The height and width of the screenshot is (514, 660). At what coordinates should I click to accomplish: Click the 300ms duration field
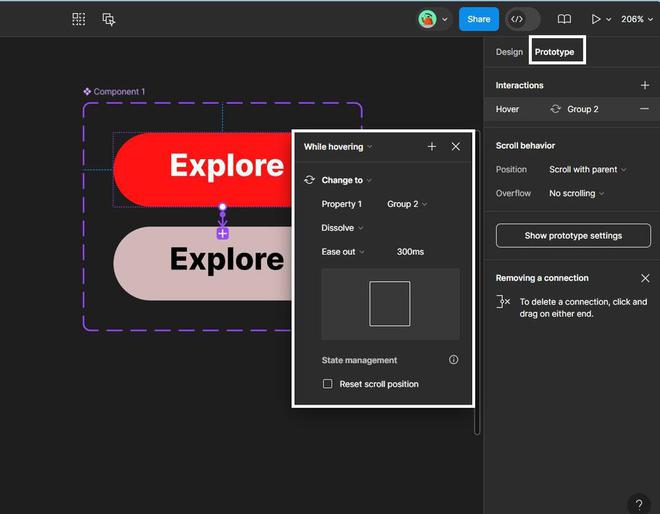tap(410, 252)
